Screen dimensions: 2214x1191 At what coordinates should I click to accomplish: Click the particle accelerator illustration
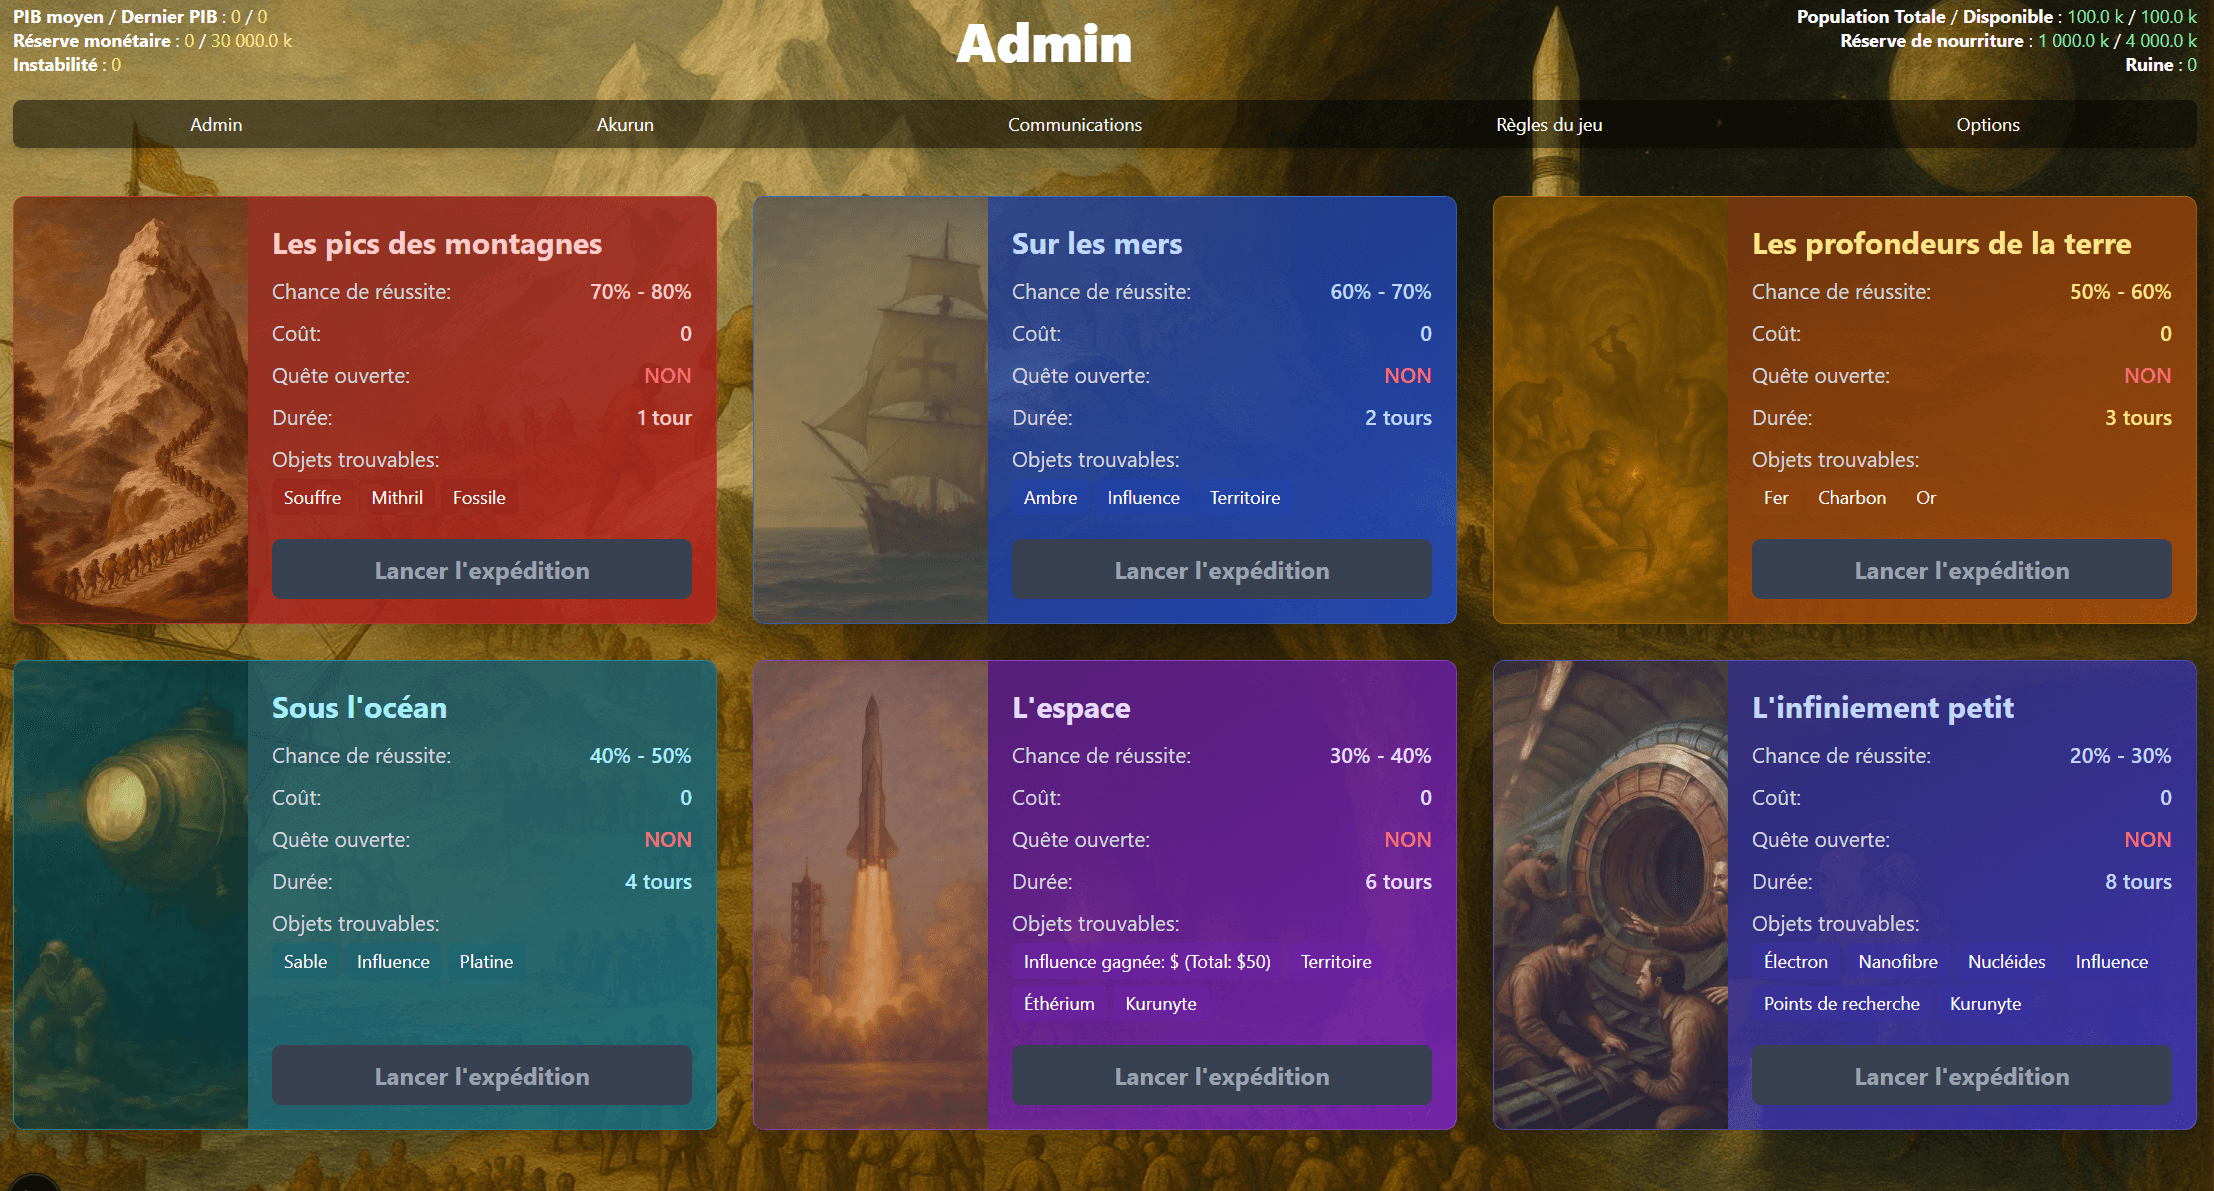pos(1611,895)
